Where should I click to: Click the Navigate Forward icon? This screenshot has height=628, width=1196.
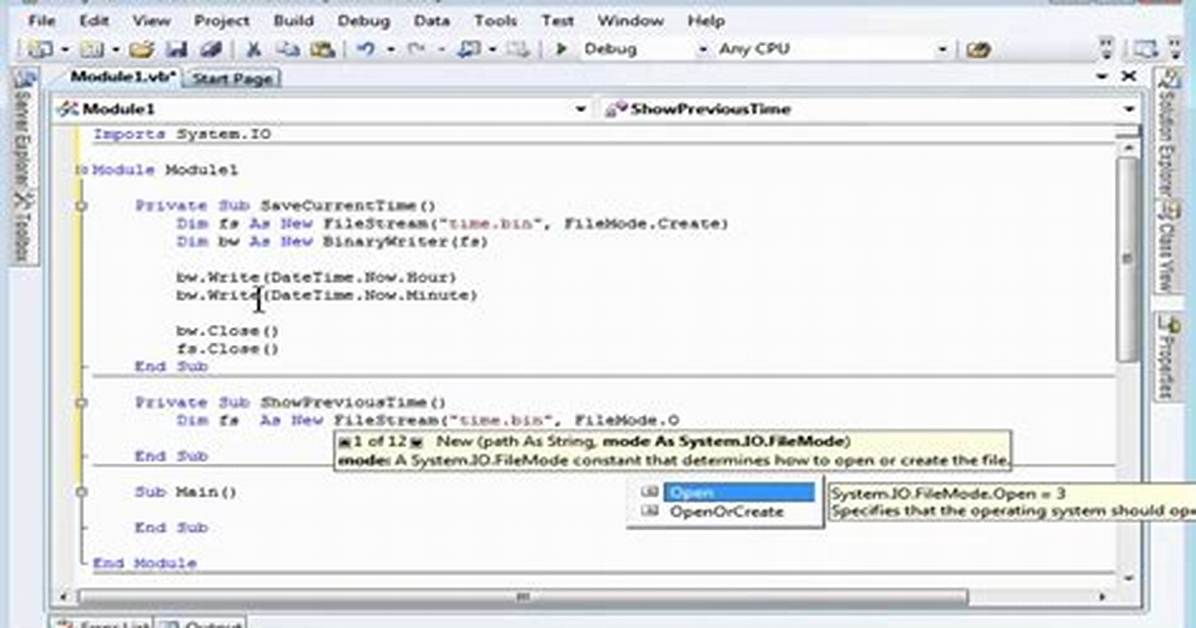[x=519, y=50]
